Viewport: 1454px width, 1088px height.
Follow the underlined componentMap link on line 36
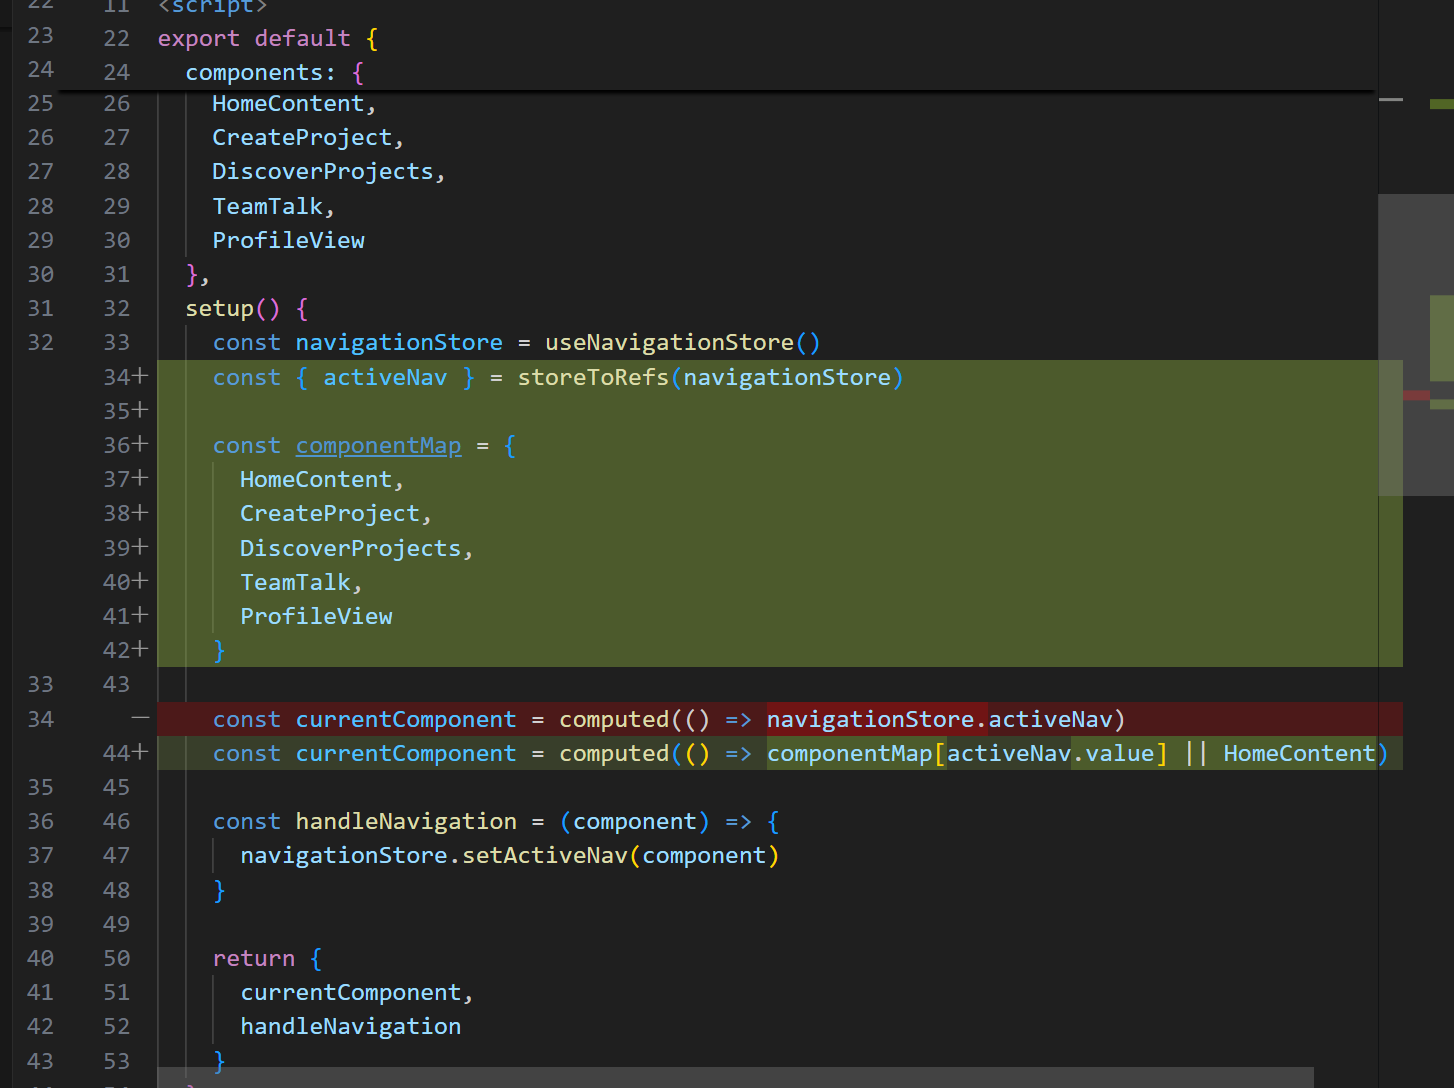[x=378, y=446]
